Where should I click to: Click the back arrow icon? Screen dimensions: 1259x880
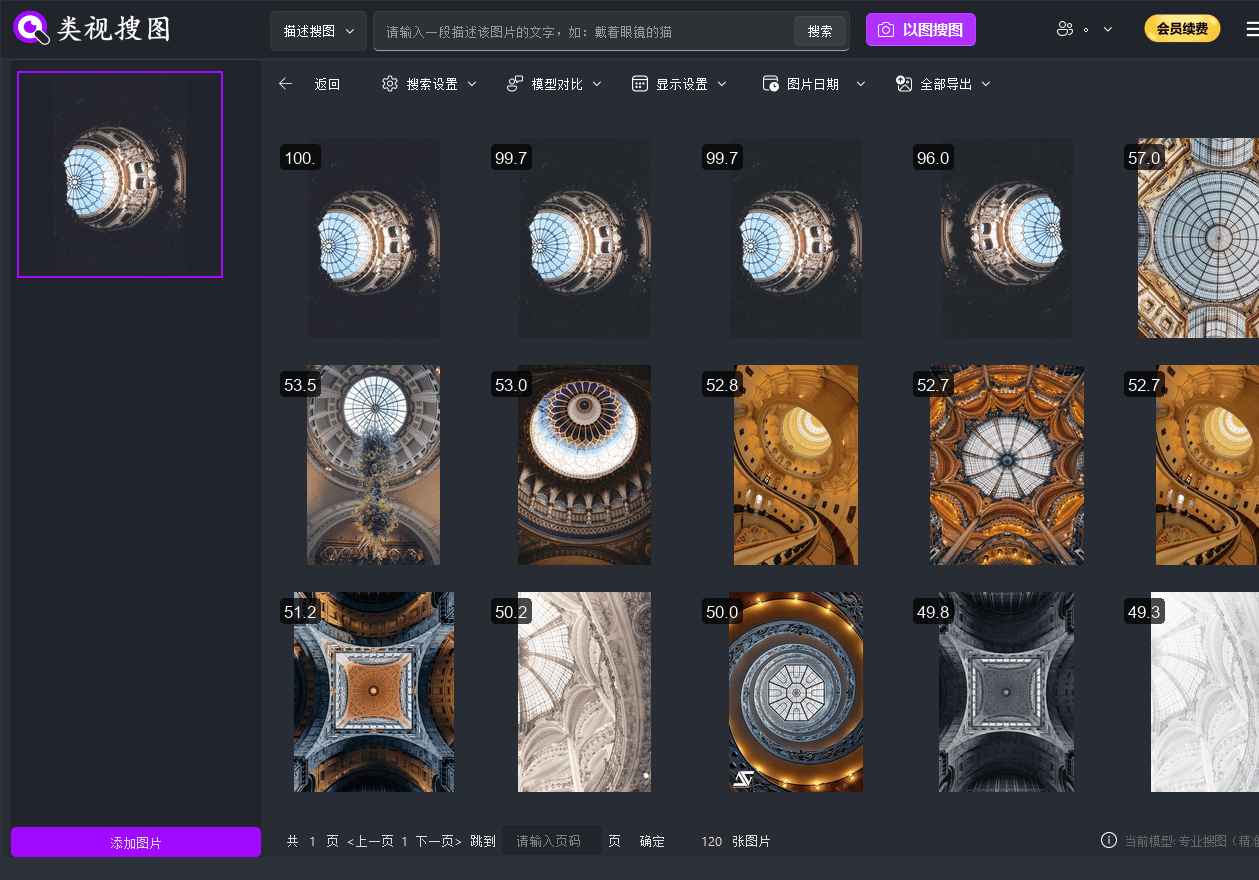[286, 84]
